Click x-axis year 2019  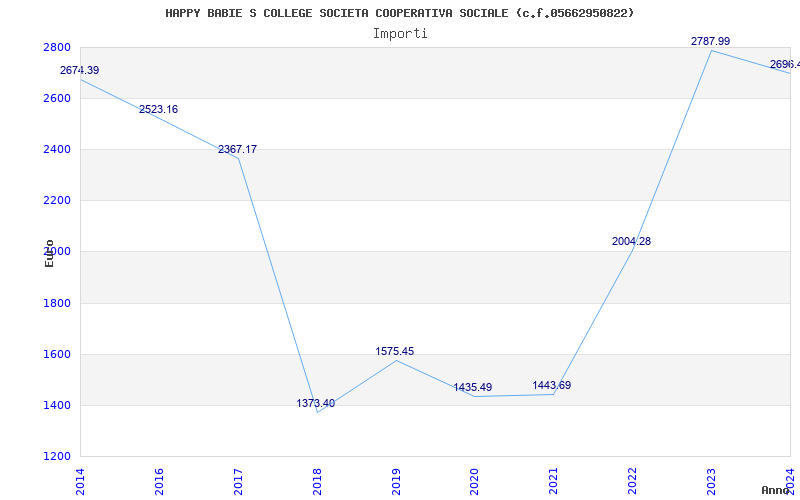[396, 481]
